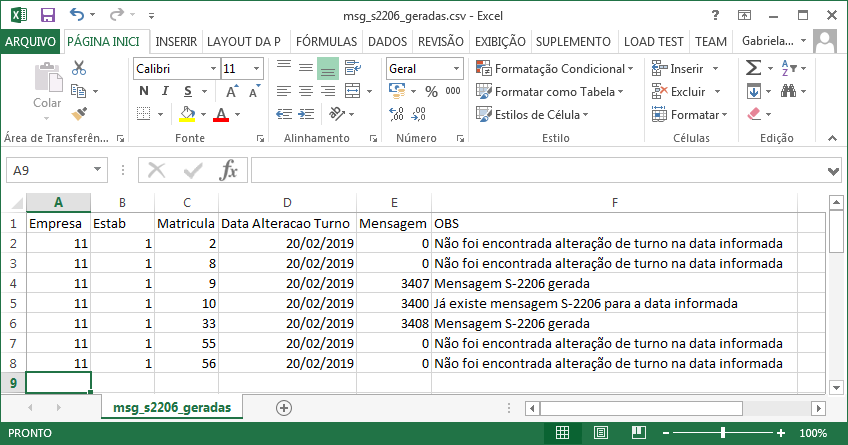Toggle bottom align button in the ribbon
The height and width of the screenshot is (445, 848).
[328, 68]
